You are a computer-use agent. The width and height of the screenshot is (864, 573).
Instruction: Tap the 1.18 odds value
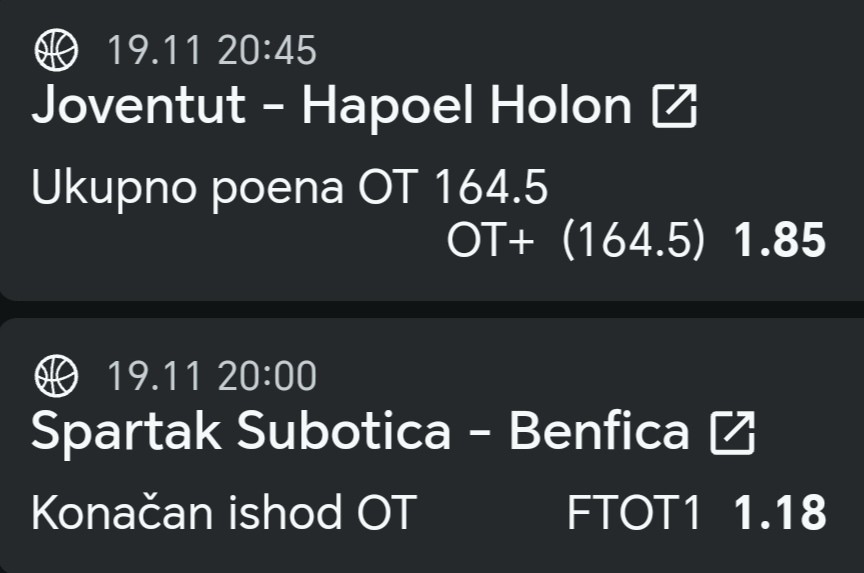(780, 513)
